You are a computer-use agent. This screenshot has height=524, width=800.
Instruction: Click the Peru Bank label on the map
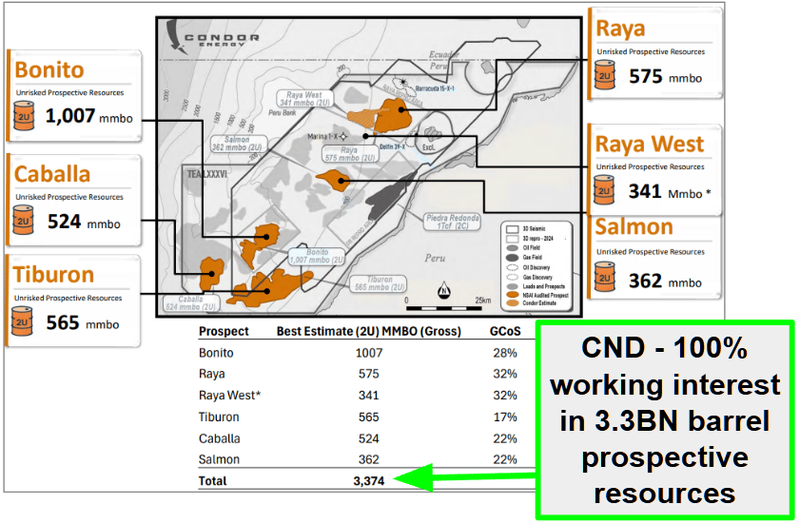(x=282, y=113)
